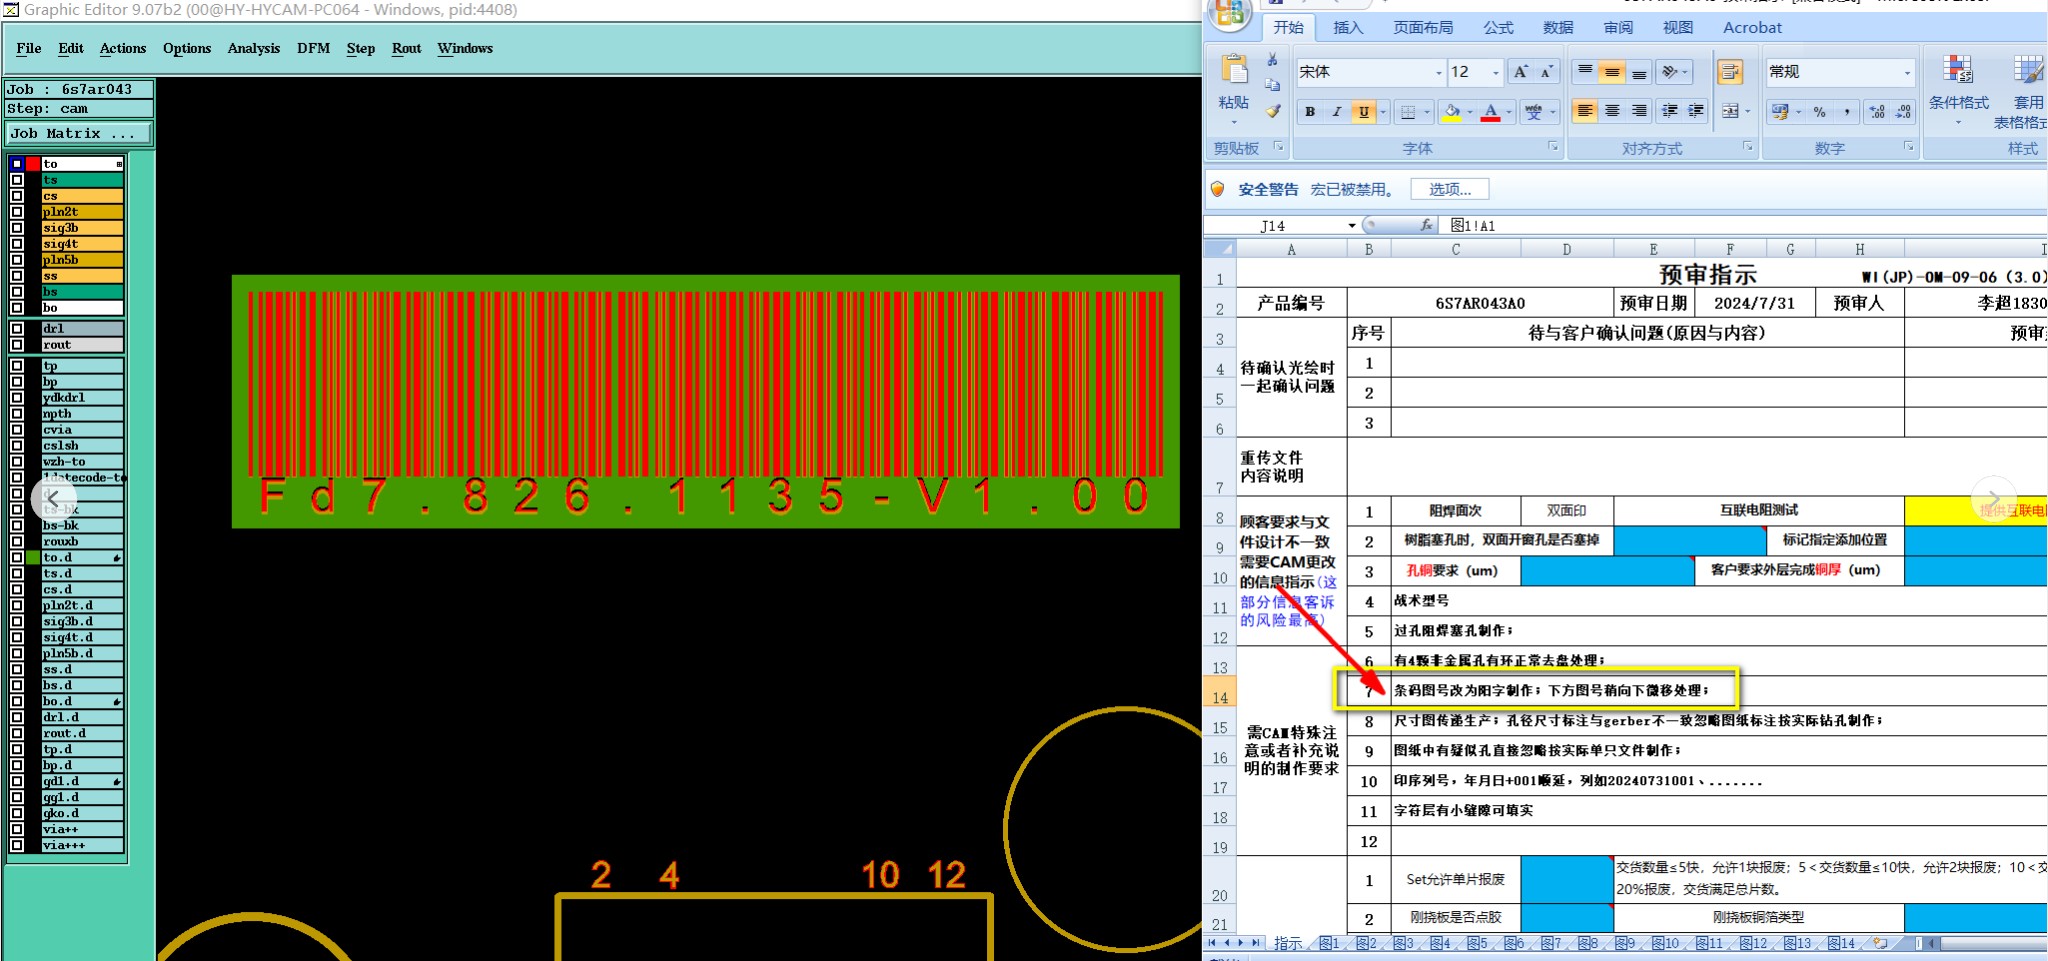Toggle checkbox for the npth layer
Image resolution: width=2048 pixels, height=961 pixels.
[17, 414]
